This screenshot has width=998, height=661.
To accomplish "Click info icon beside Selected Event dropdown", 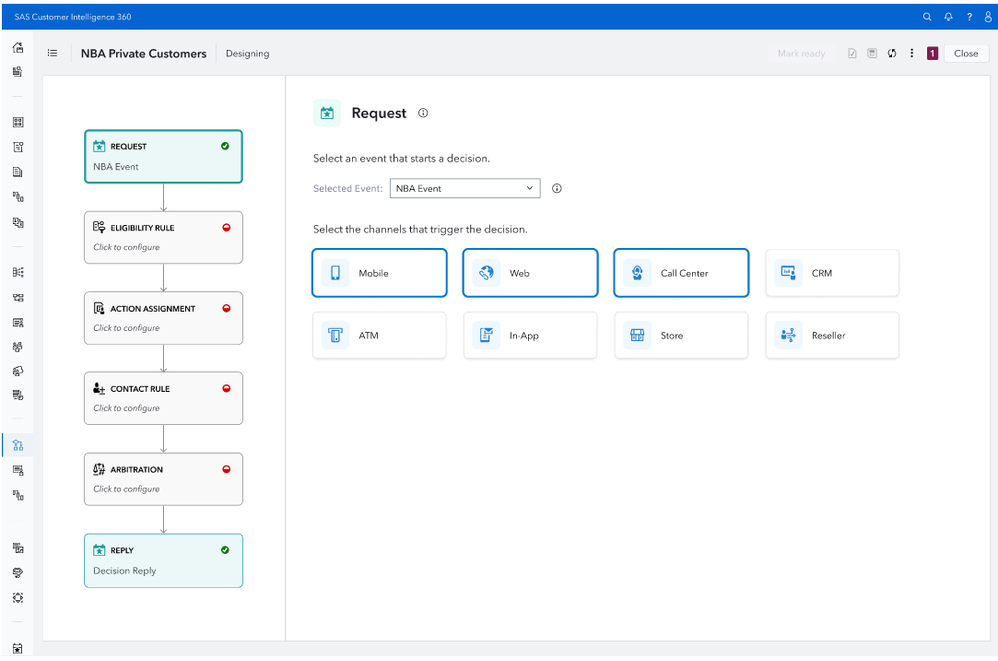I will 557,188.
